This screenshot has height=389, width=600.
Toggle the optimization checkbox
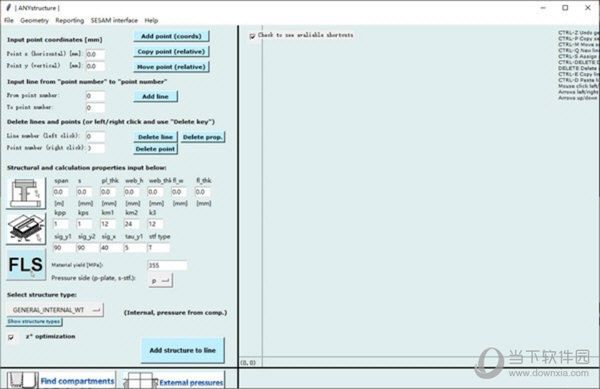pos(11,337)
